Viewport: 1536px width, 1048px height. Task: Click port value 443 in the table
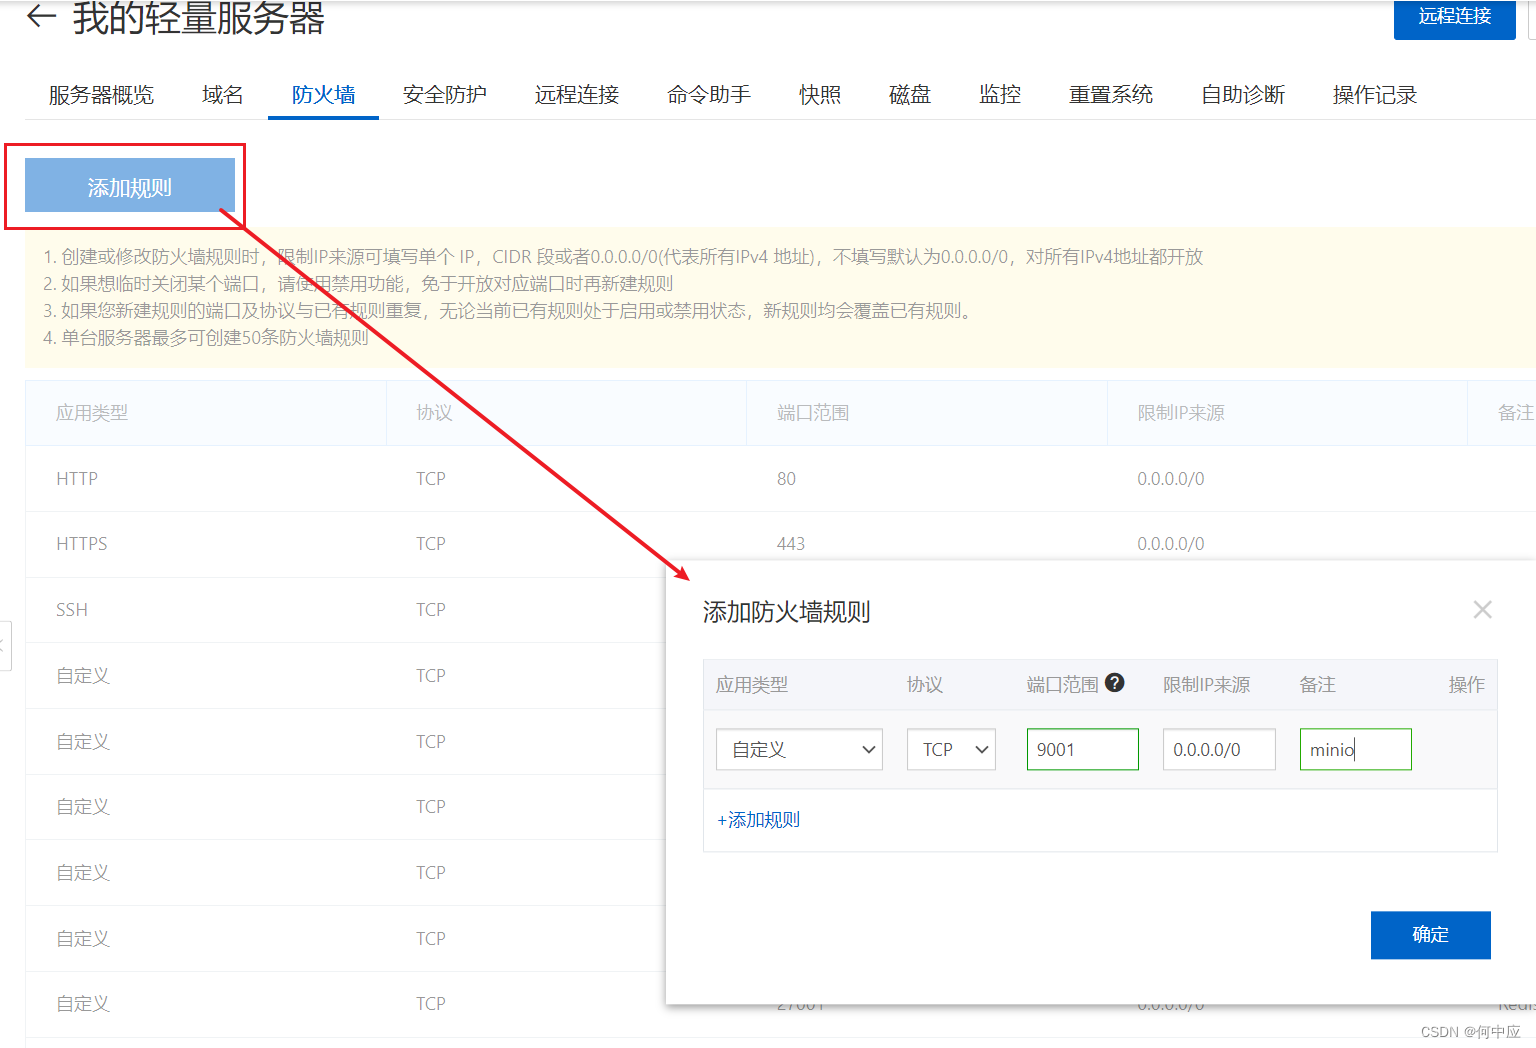(791, 544)
